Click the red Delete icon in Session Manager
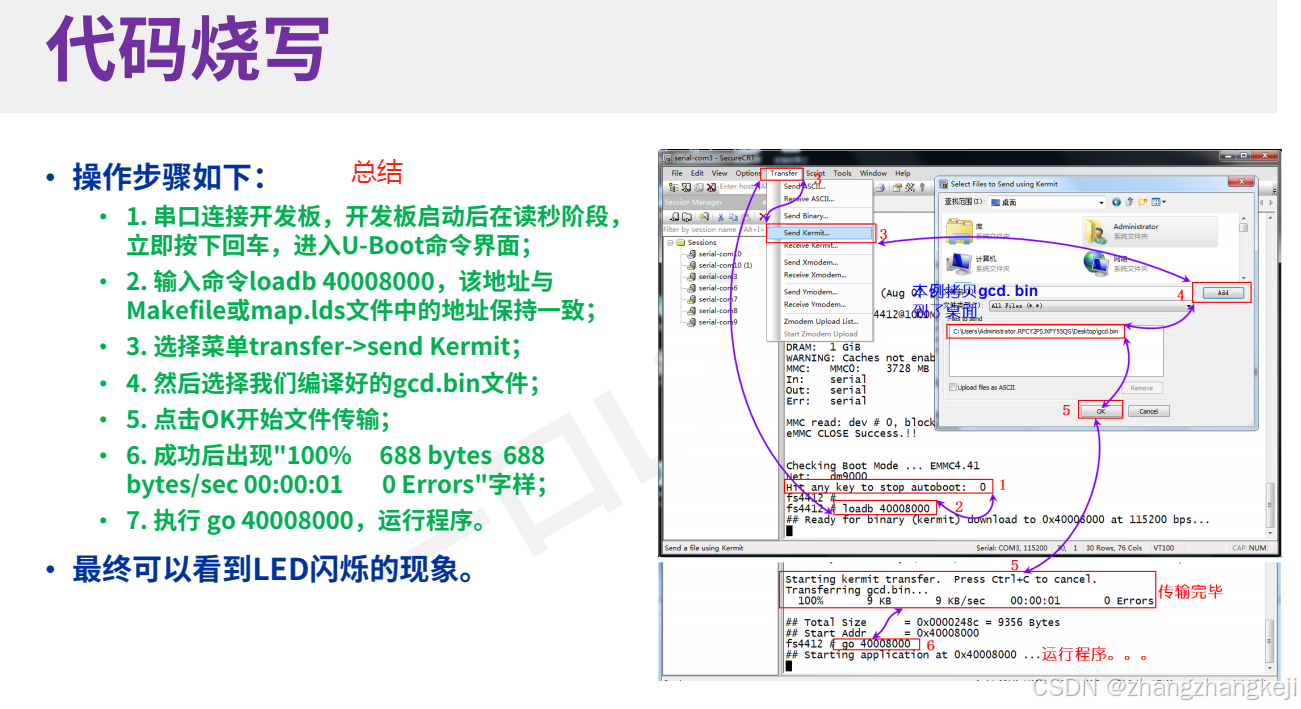Viewport: 1301px width, 709px height. coord(762,216)
